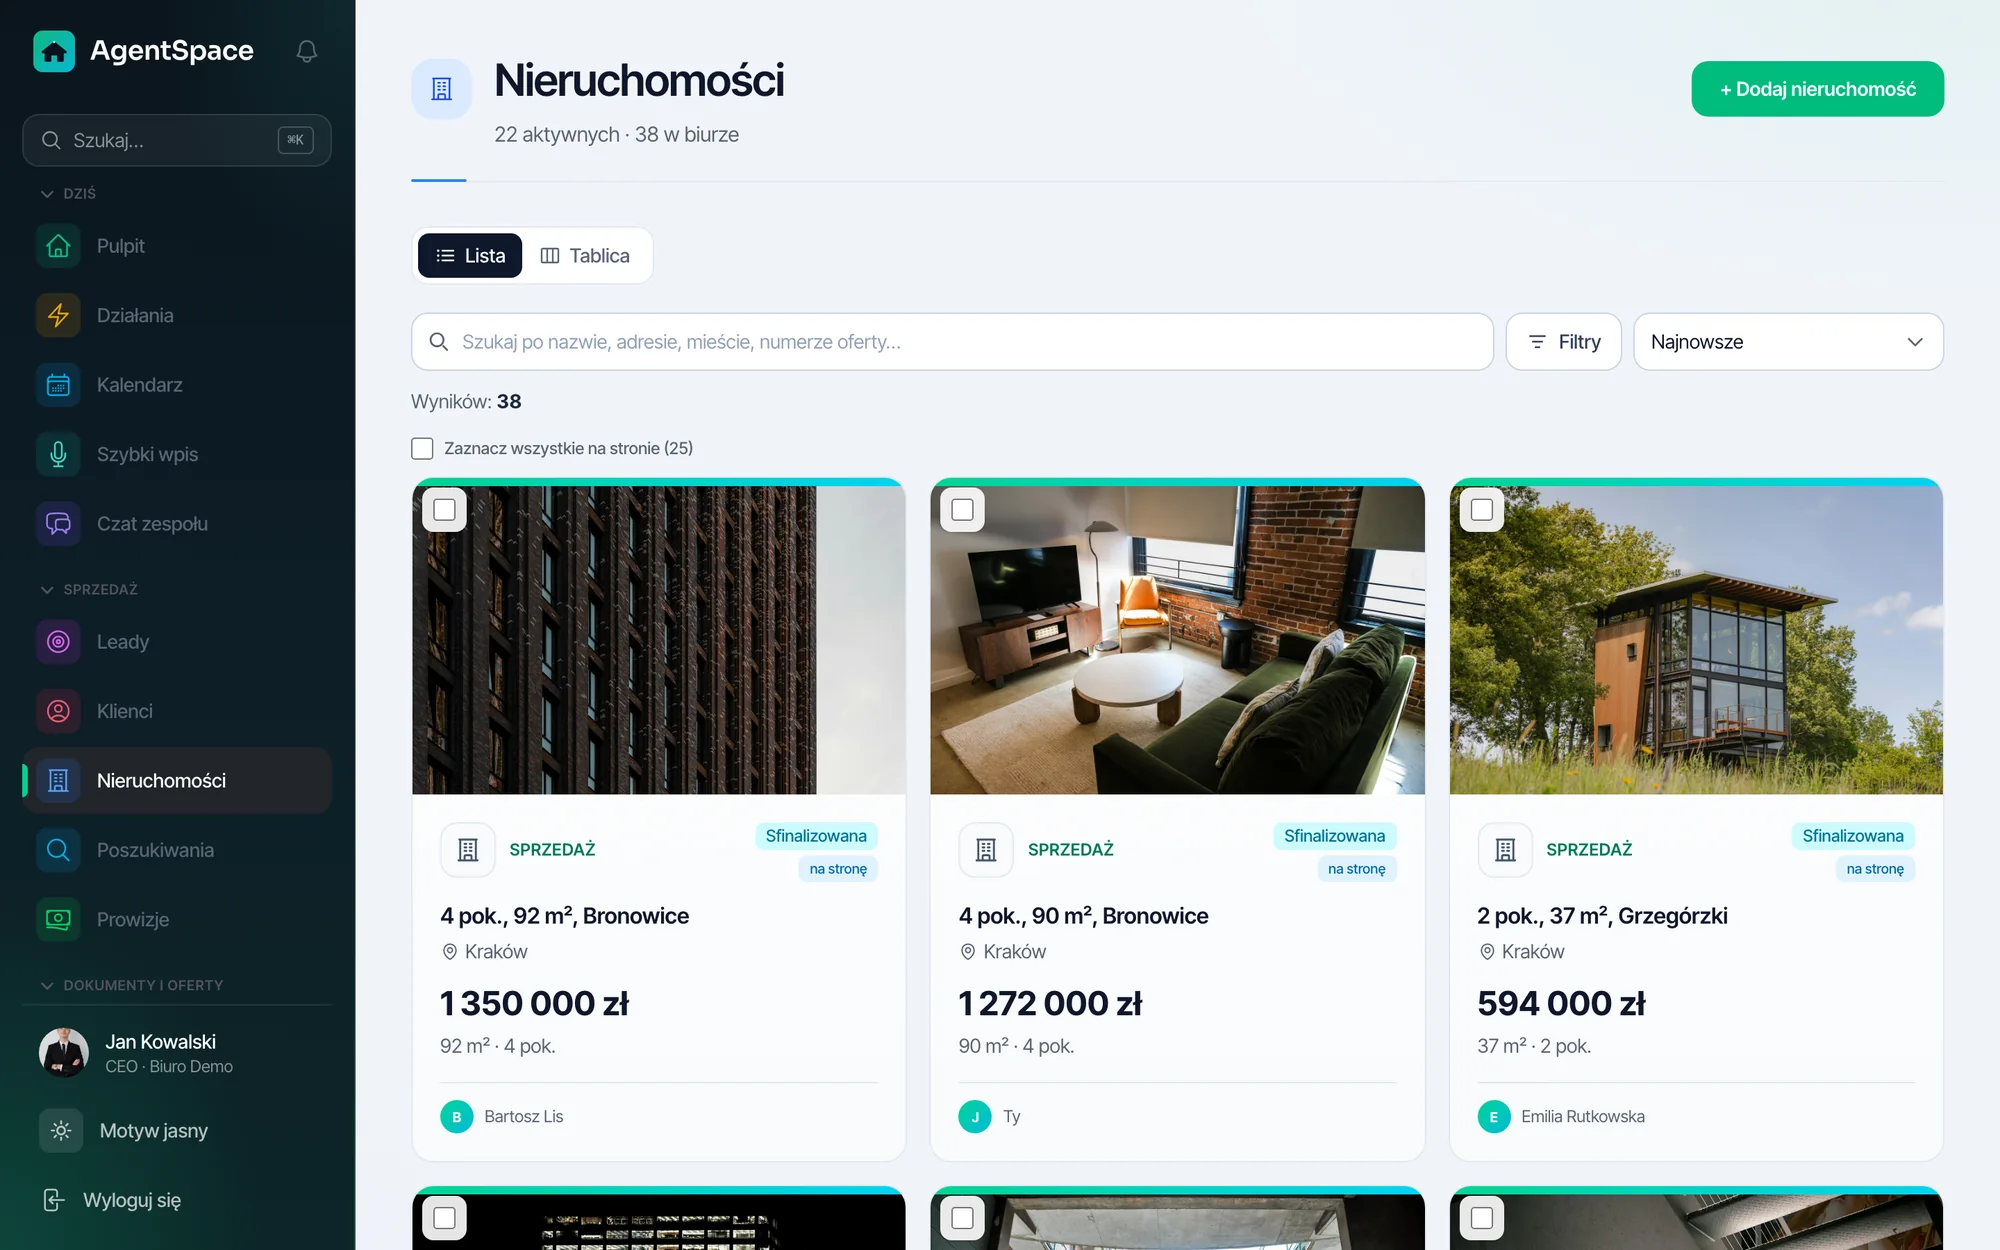The width and height of the screenshot is (2000, 1250).
Task: Open notifications bell icon
Action: [x=307, y=51]
